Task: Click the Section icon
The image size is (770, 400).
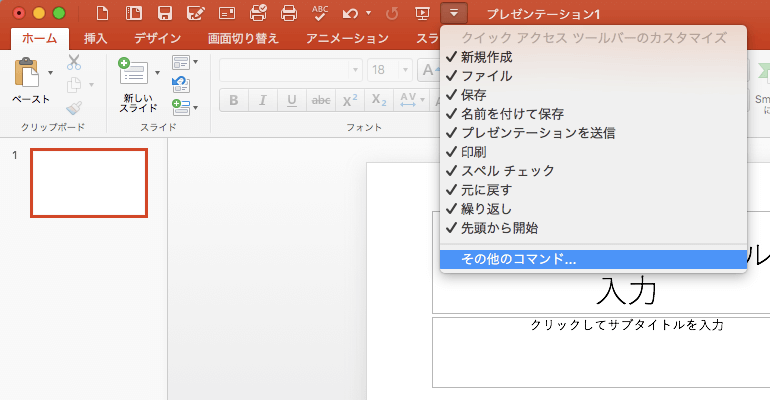Action: point(181,107)
